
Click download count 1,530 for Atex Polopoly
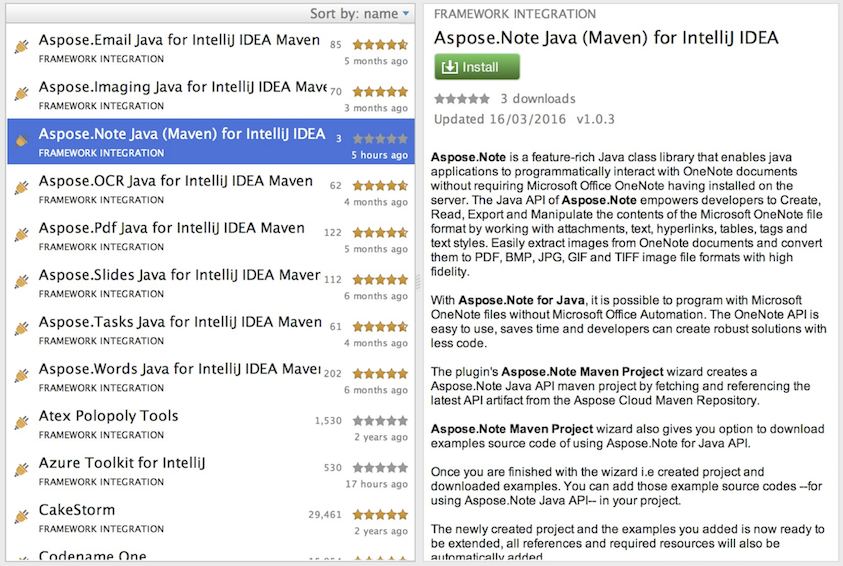pos(328,421)
